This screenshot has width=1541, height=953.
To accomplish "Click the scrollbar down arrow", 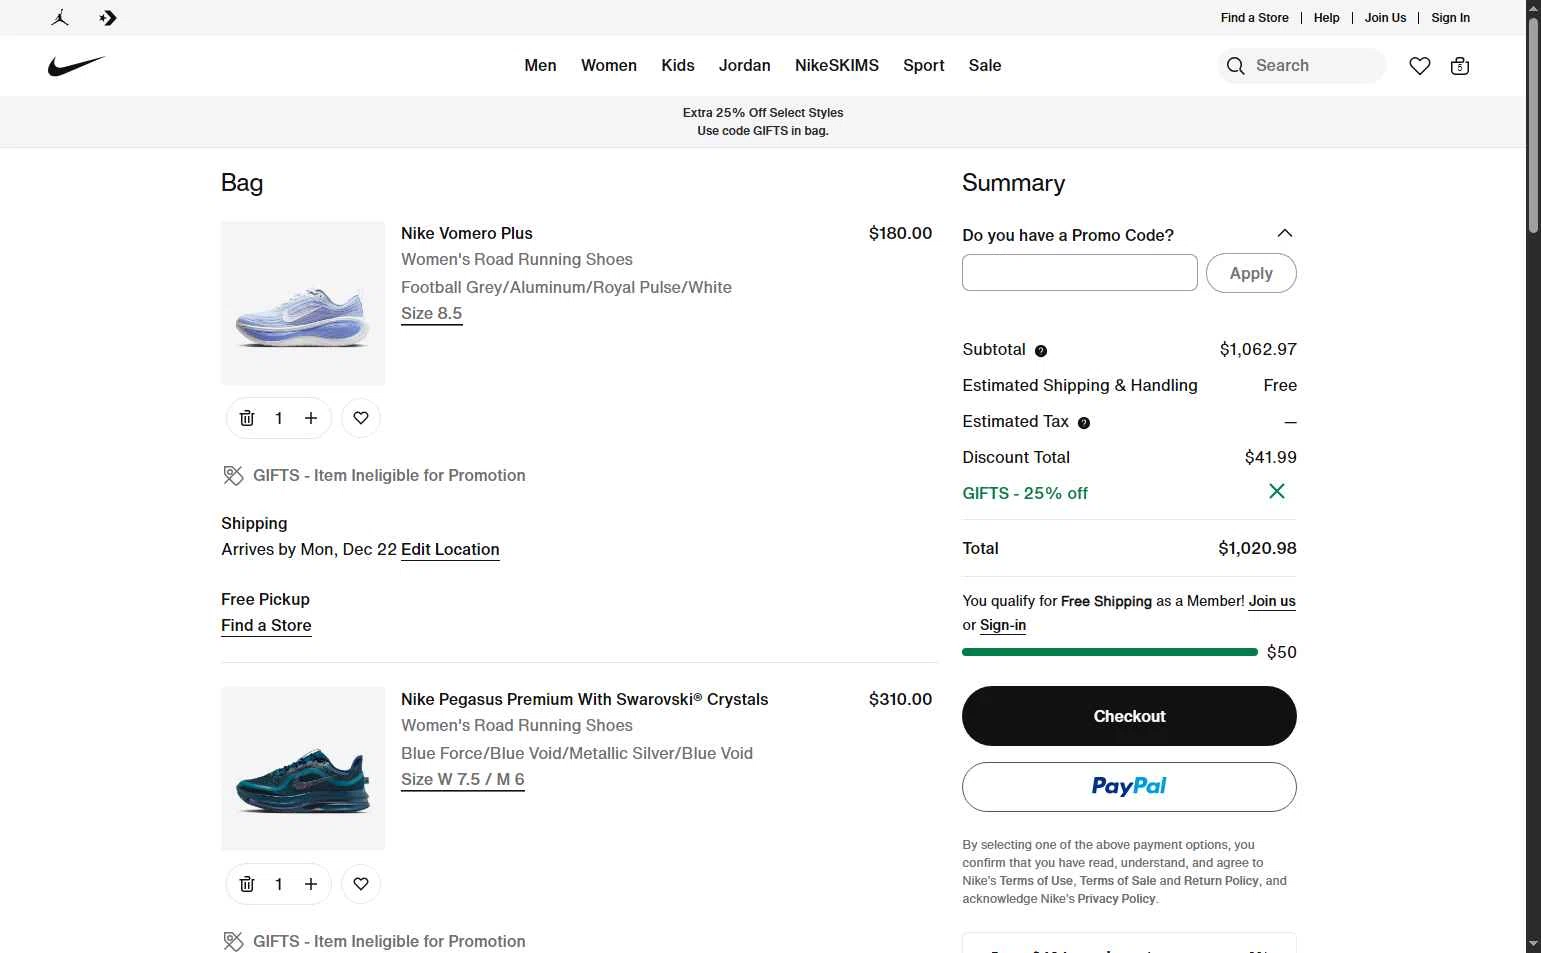I will (x=1533, y=943).
